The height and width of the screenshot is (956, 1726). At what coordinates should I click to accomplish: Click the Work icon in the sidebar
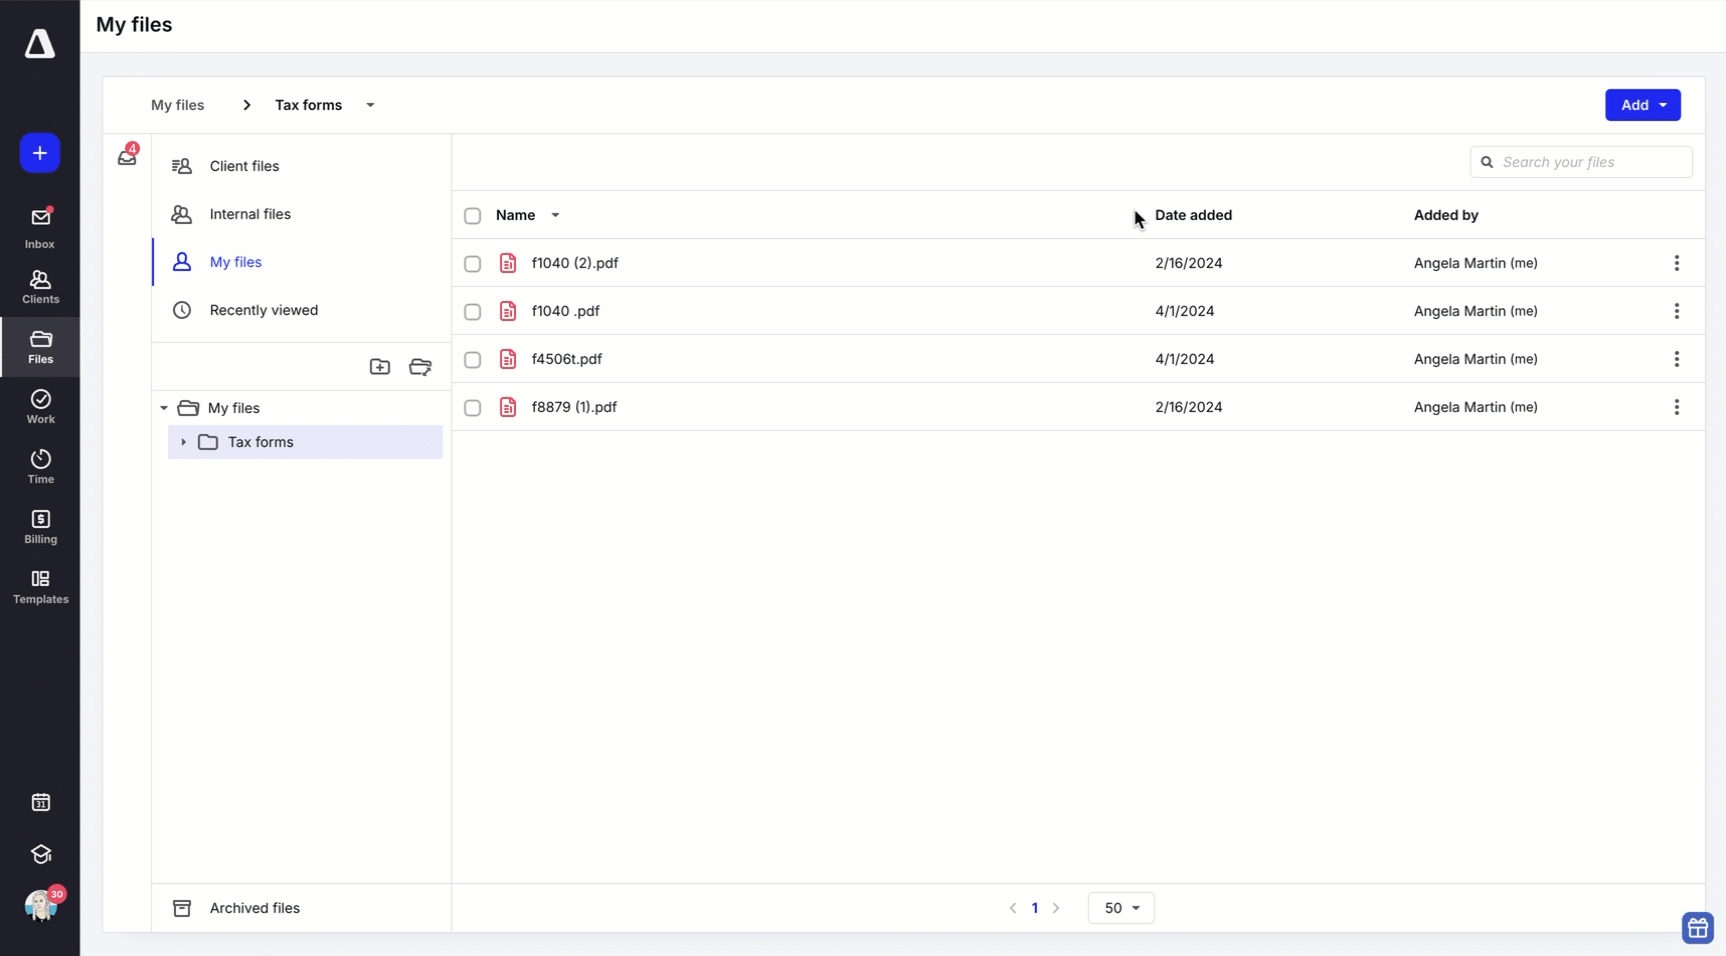tap(40, 406)
